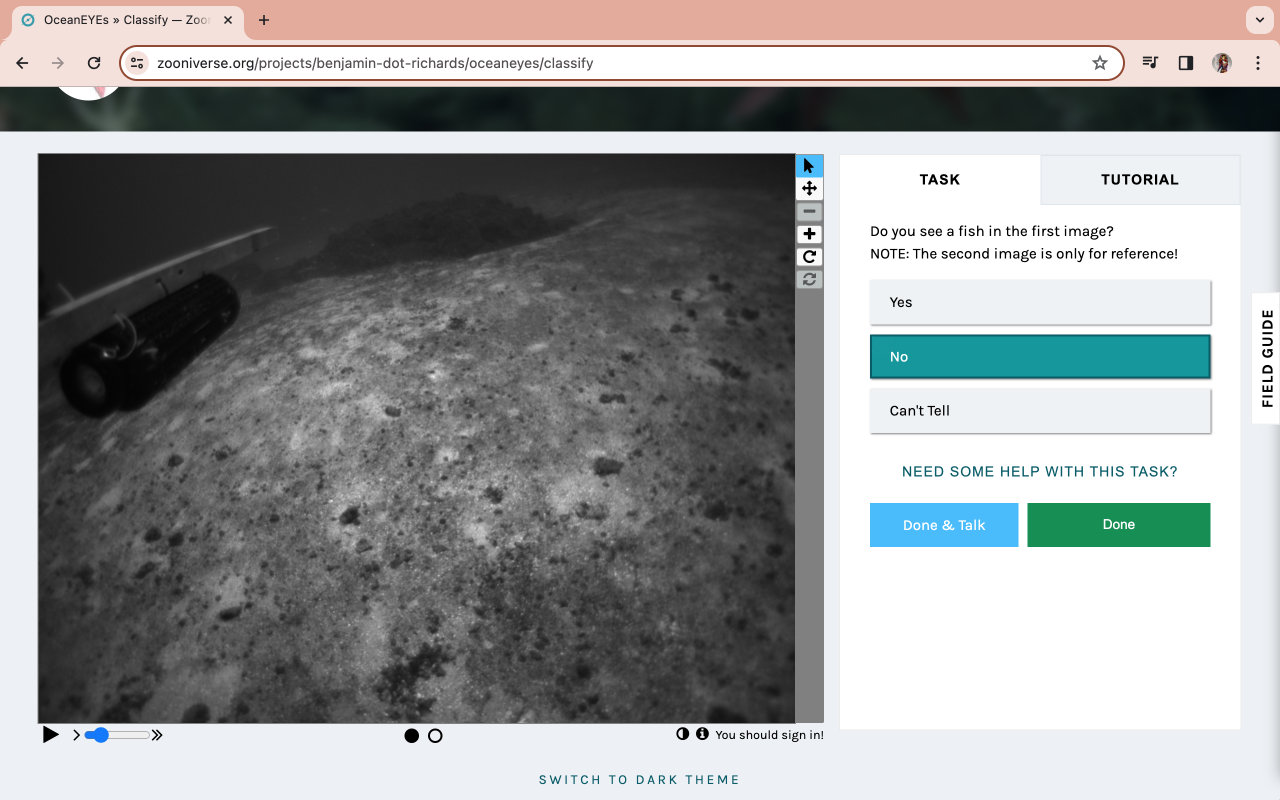The height and width of the screenshot is (800, 1280).
Task: Choose the Yes answer option
Action: tap(1040, 302)
